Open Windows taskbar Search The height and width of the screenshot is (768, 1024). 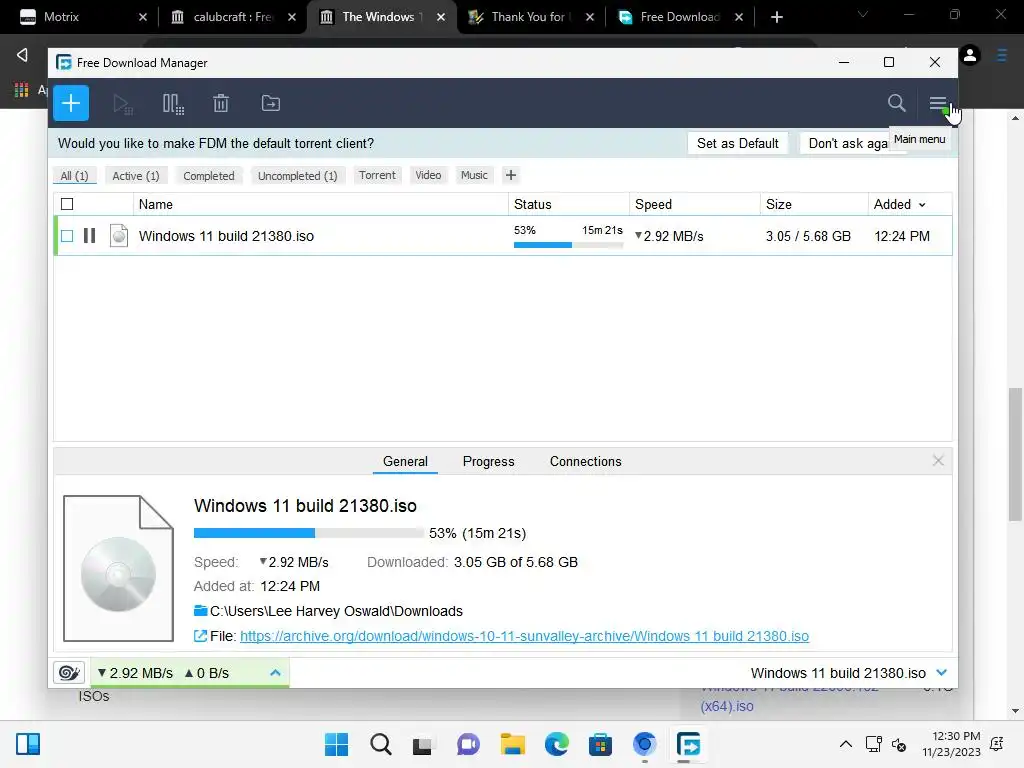click(x=380, y=744)
